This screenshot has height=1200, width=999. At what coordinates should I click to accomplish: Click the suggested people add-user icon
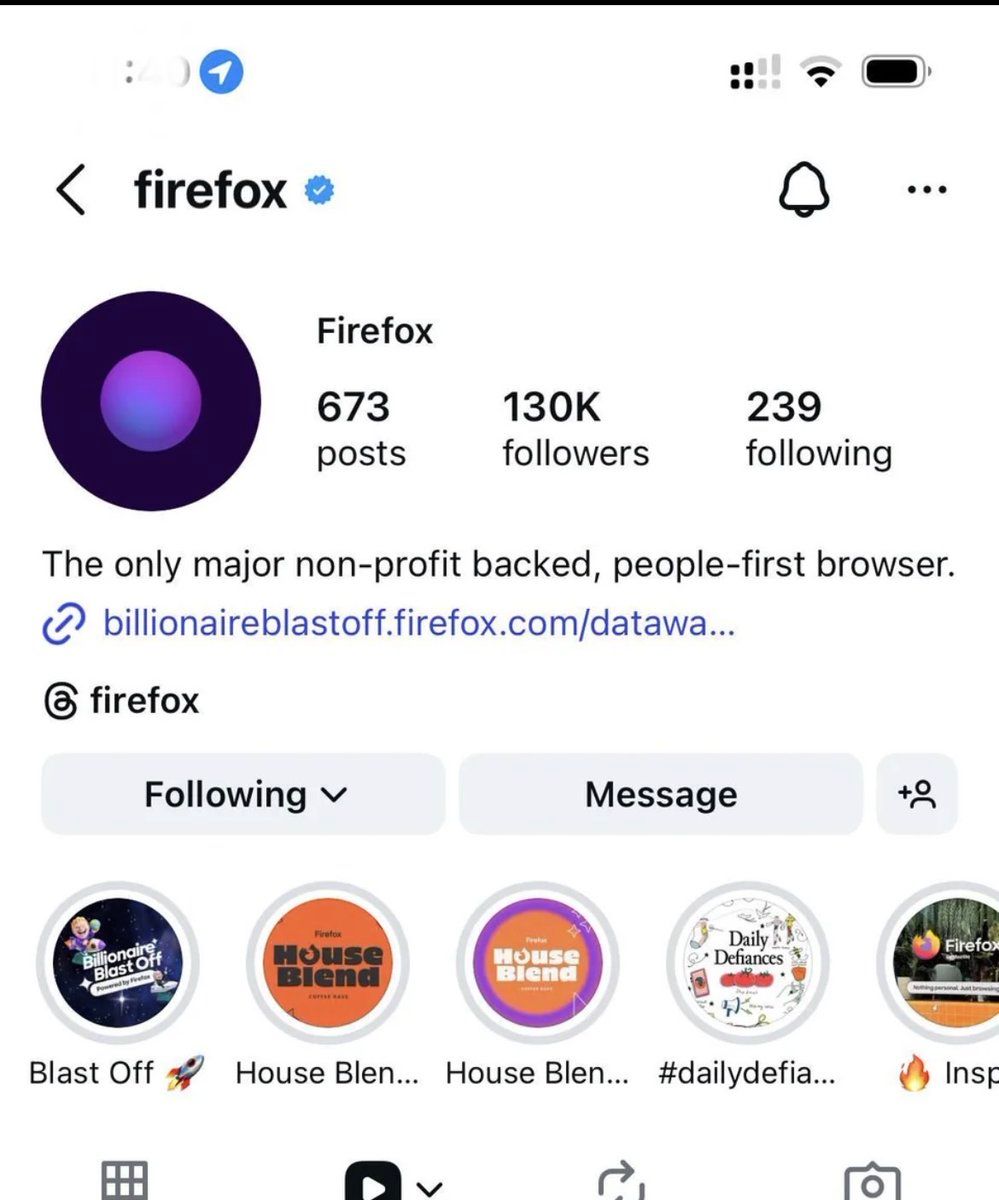[x=917, y=794]
